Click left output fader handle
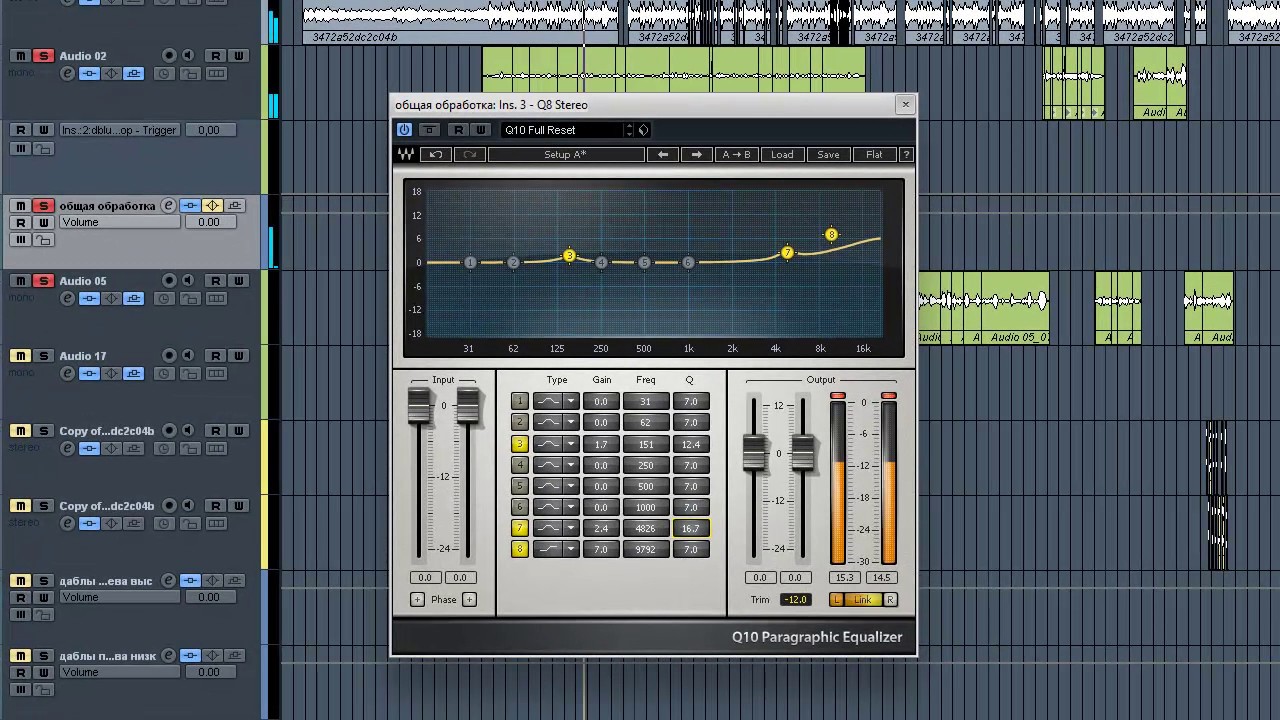The image size is (1280, 720). tap(754, 453)
